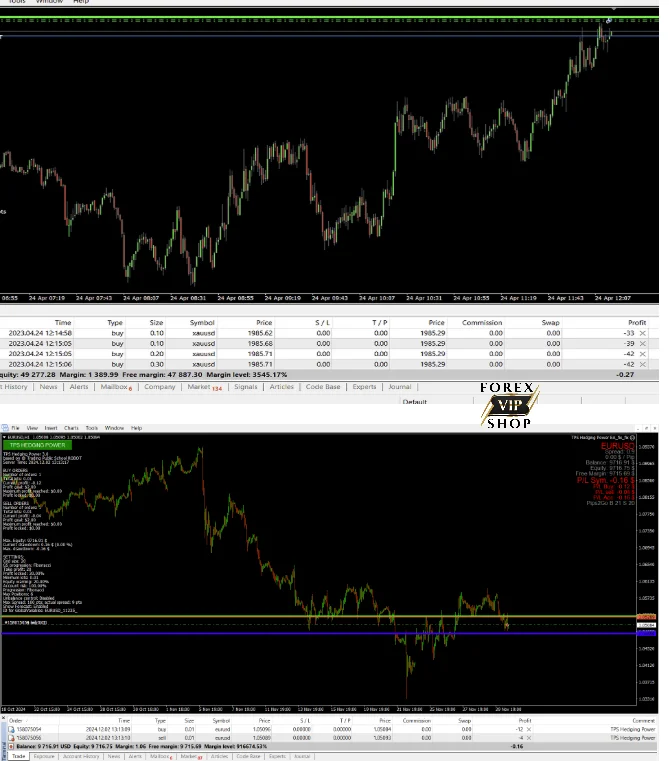
Task: Open the Charts menu
Action: (x=71, y=428)
